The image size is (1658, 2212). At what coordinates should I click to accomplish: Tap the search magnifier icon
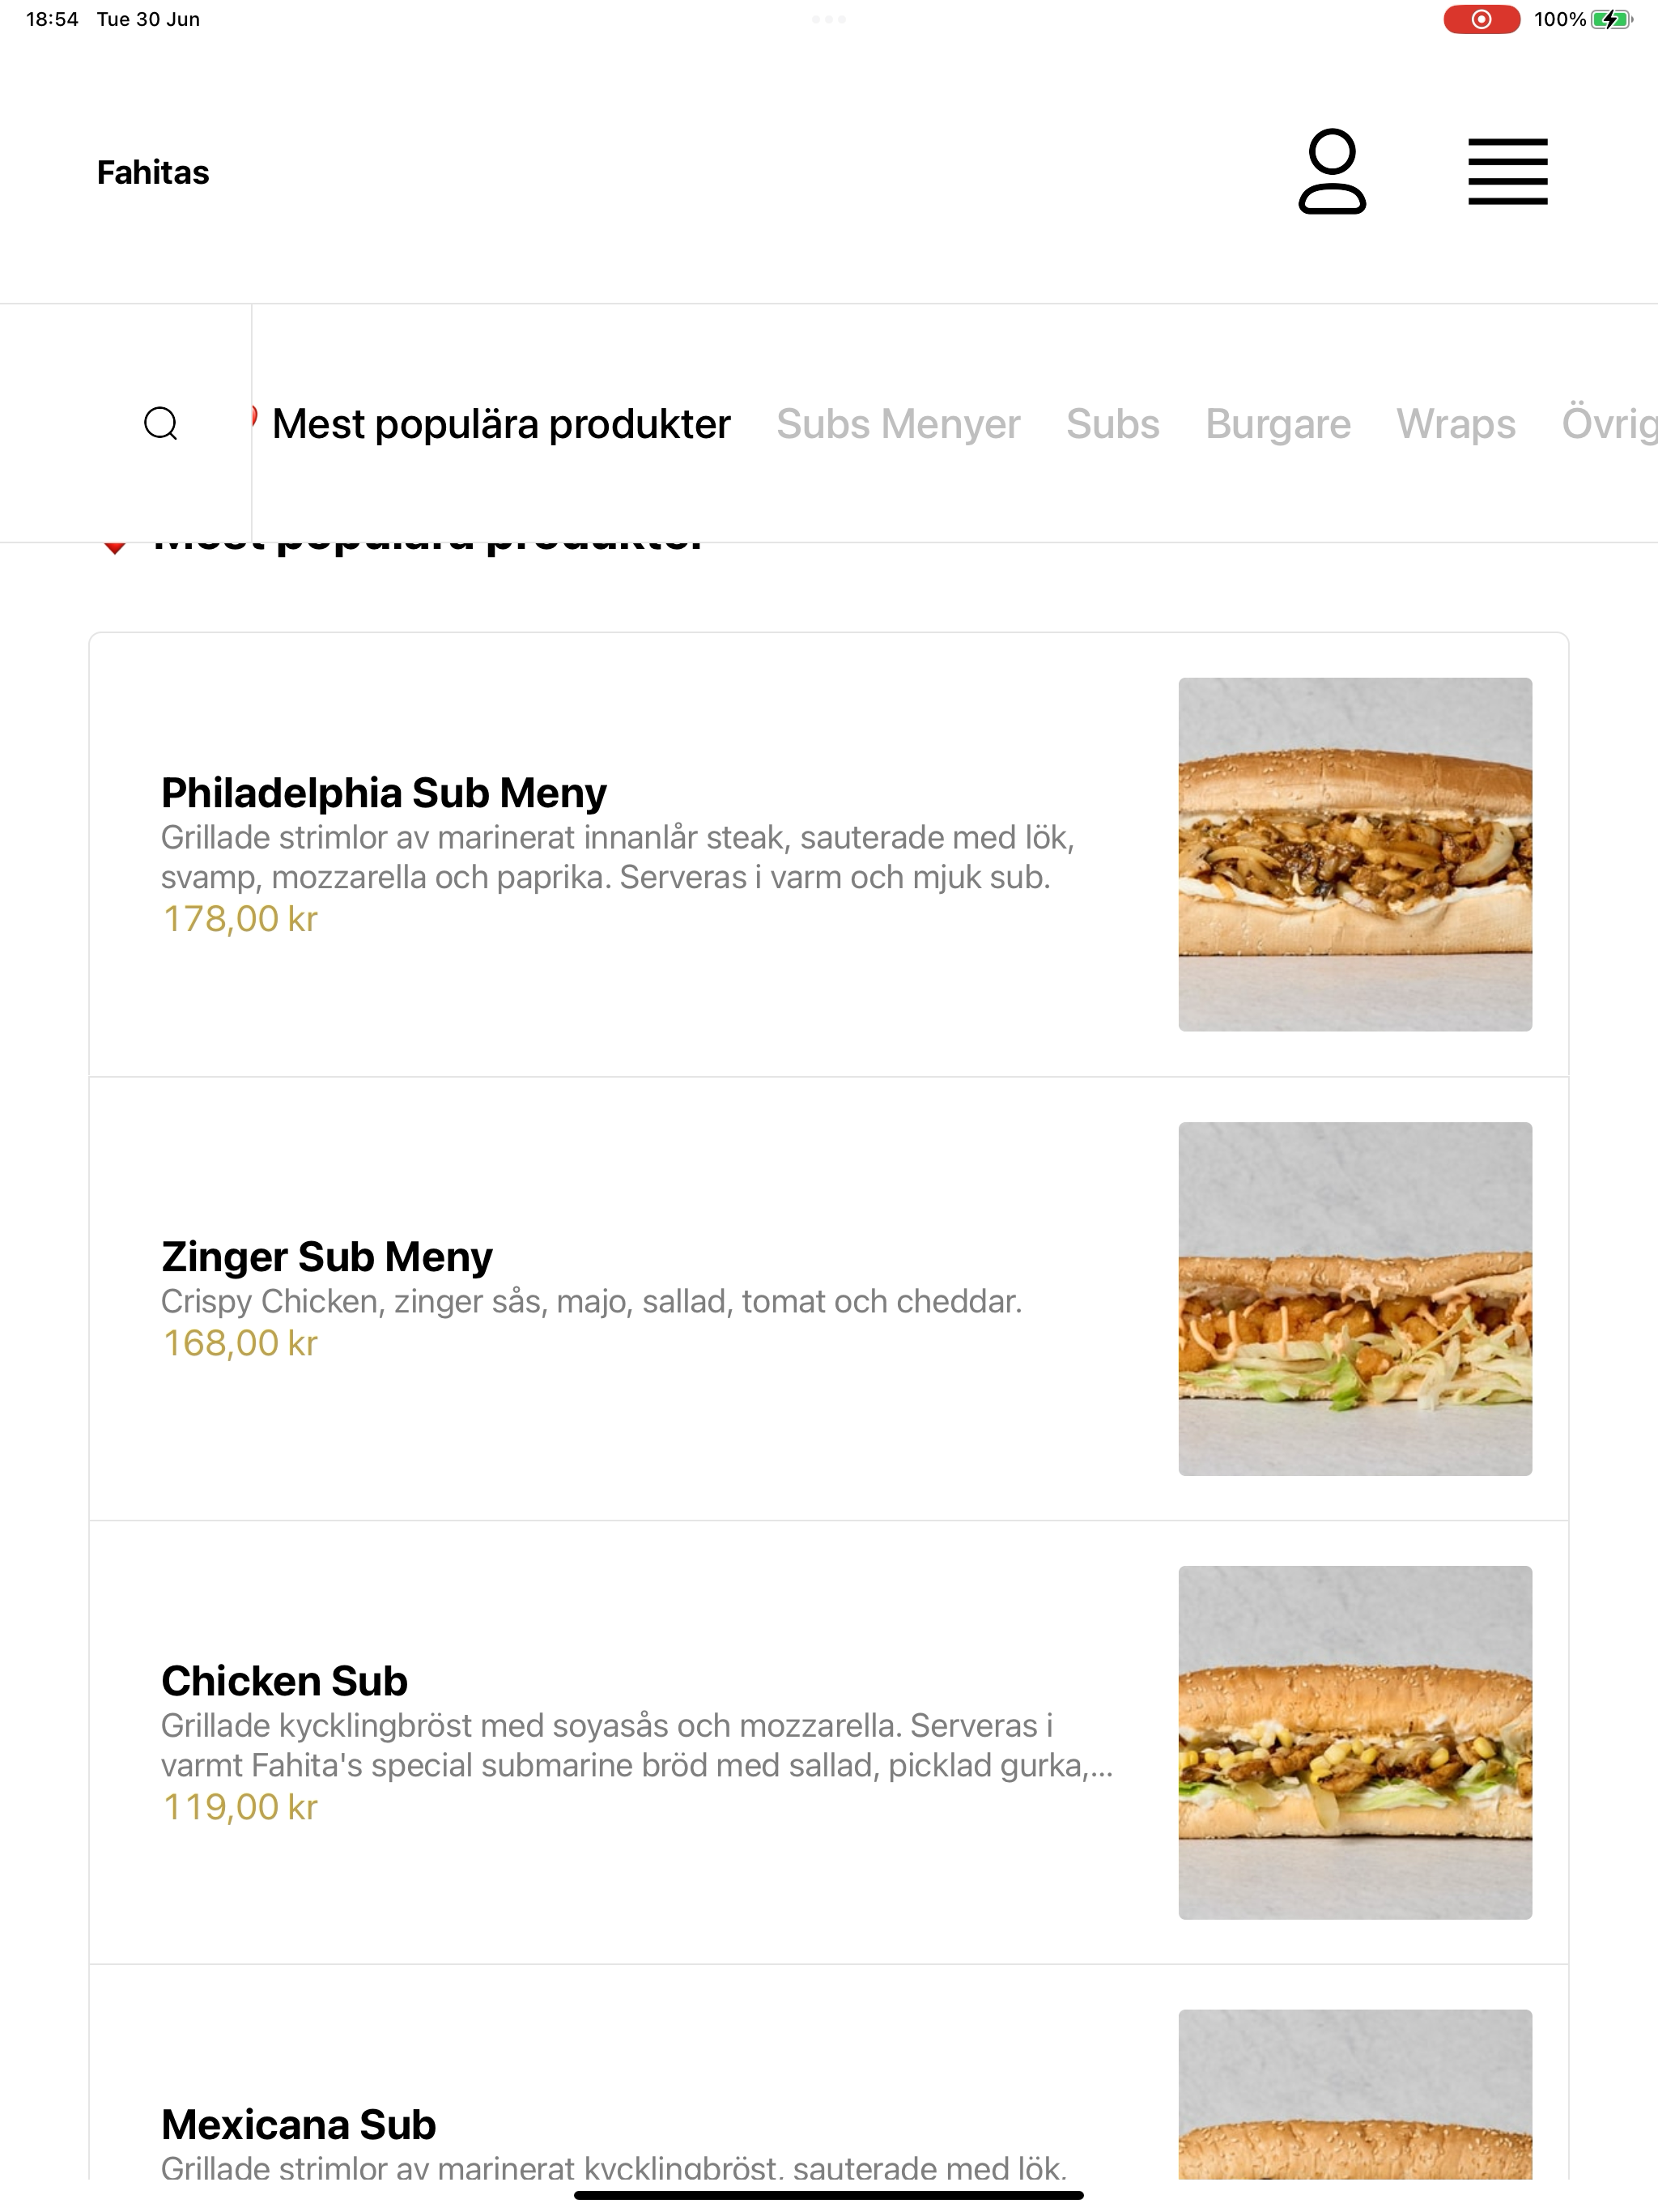(161, 423)
